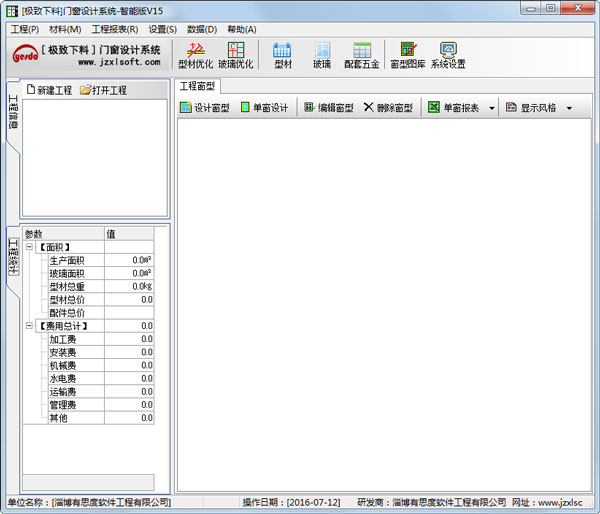The height and width of the screenshot is (514, 600).
Task: Click the application icon in title bar
Action: (x=12, y=11)
